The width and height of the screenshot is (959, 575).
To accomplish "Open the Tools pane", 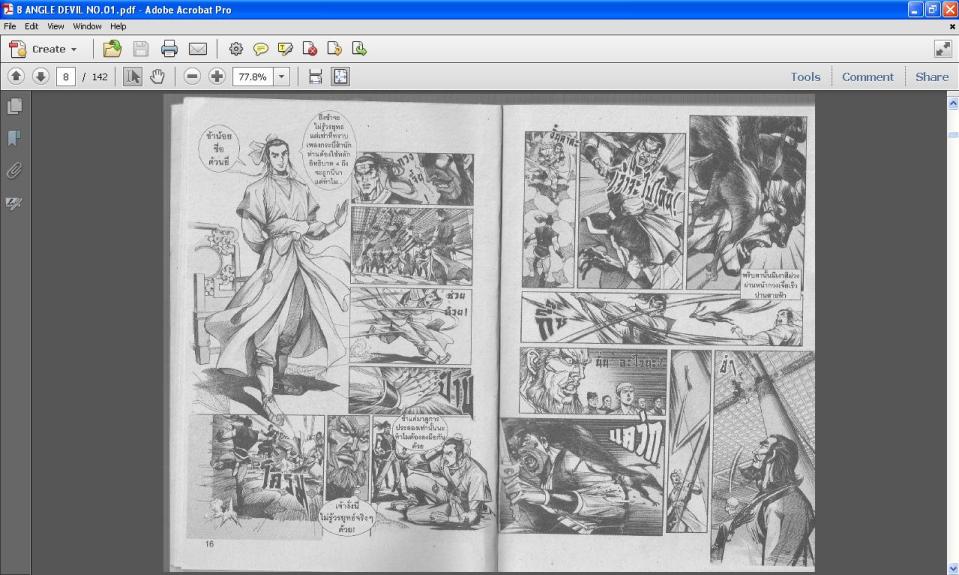I will click(805, 77).
